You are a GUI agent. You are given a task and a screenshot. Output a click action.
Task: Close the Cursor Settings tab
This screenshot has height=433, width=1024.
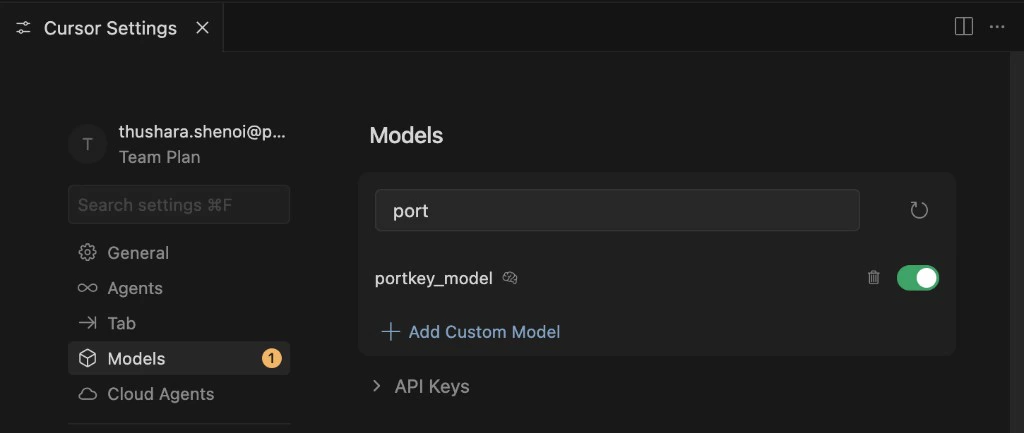202,28
